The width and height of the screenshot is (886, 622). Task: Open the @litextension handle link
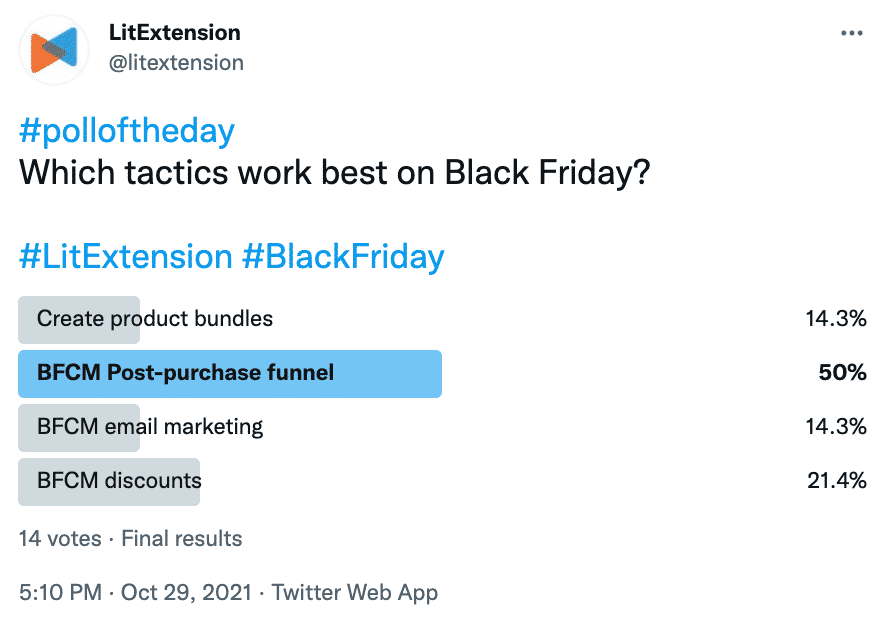pos(176,63)
